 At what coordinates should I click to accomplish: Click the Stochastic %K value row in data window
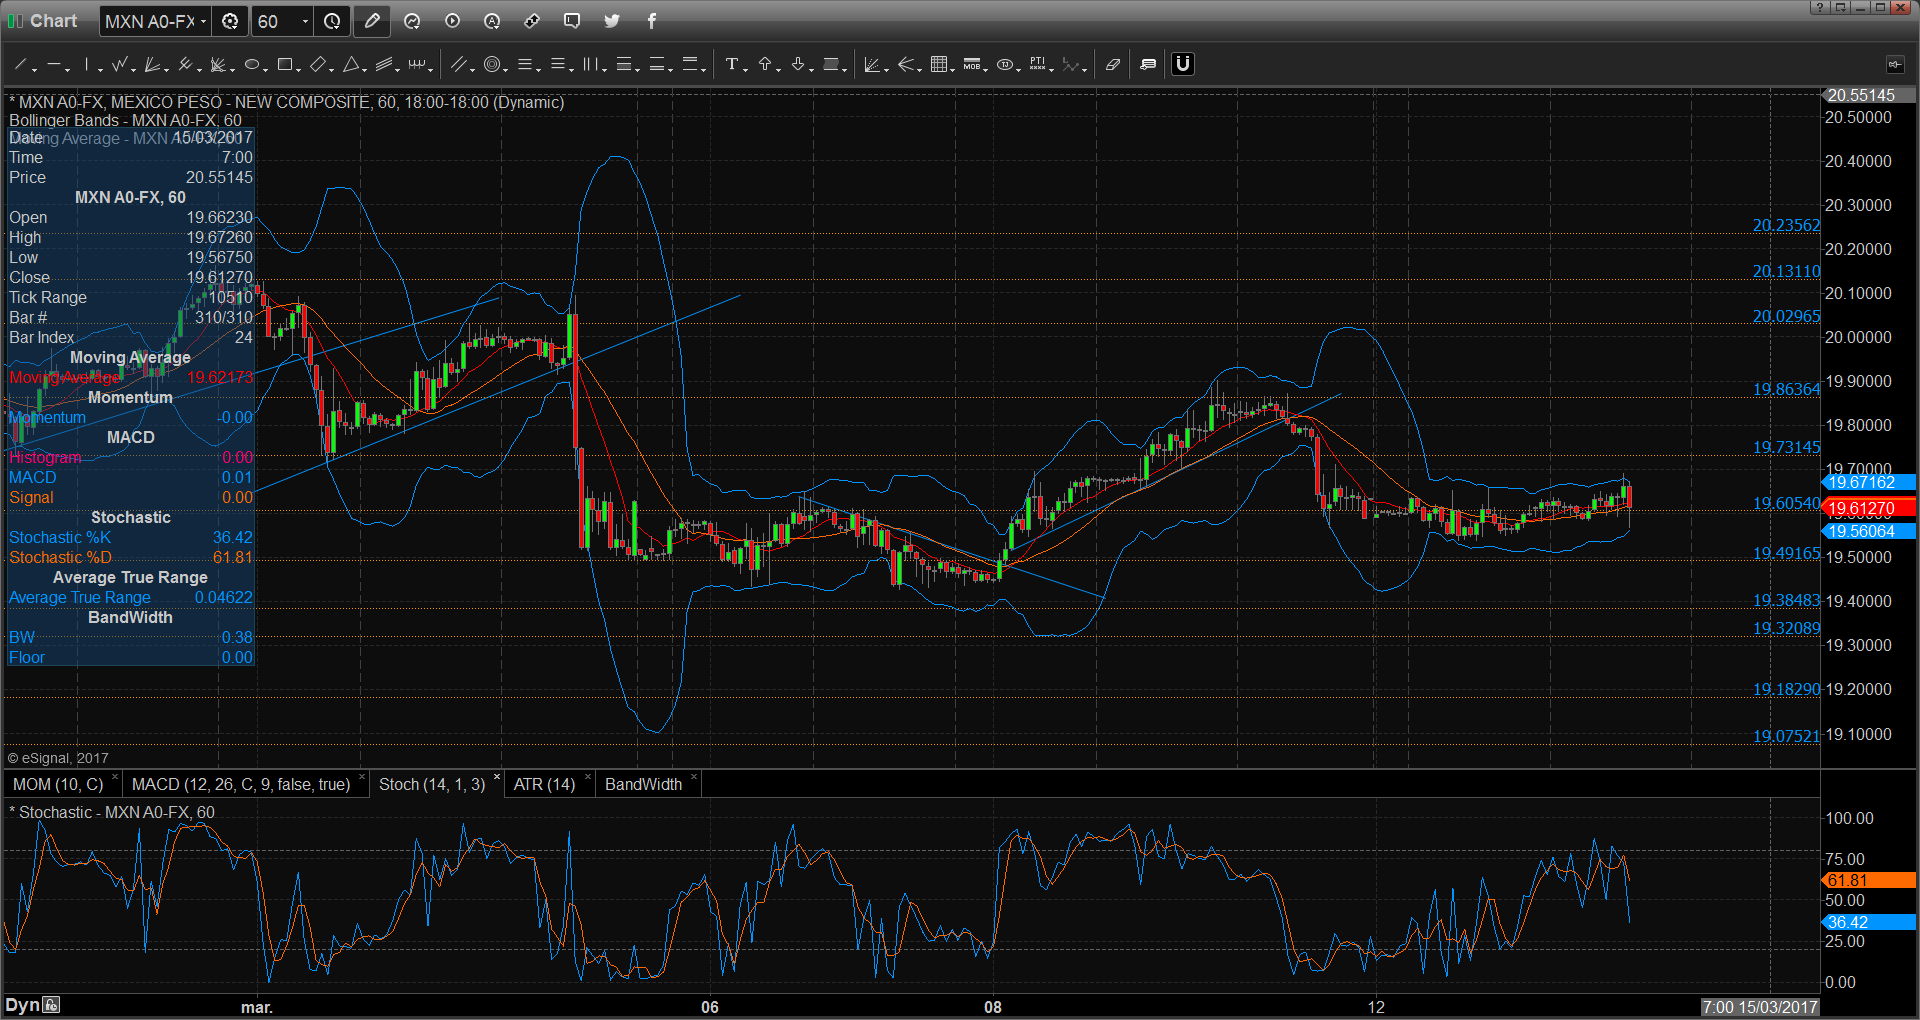pyautogui.click(x=130, y=538)
